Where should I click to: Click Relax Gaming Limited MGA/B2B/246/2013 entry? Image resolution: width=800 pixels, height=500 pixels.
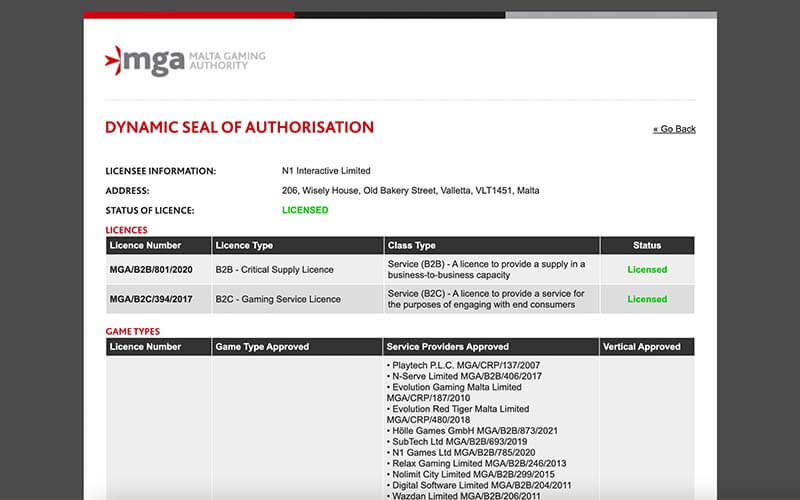476,464
